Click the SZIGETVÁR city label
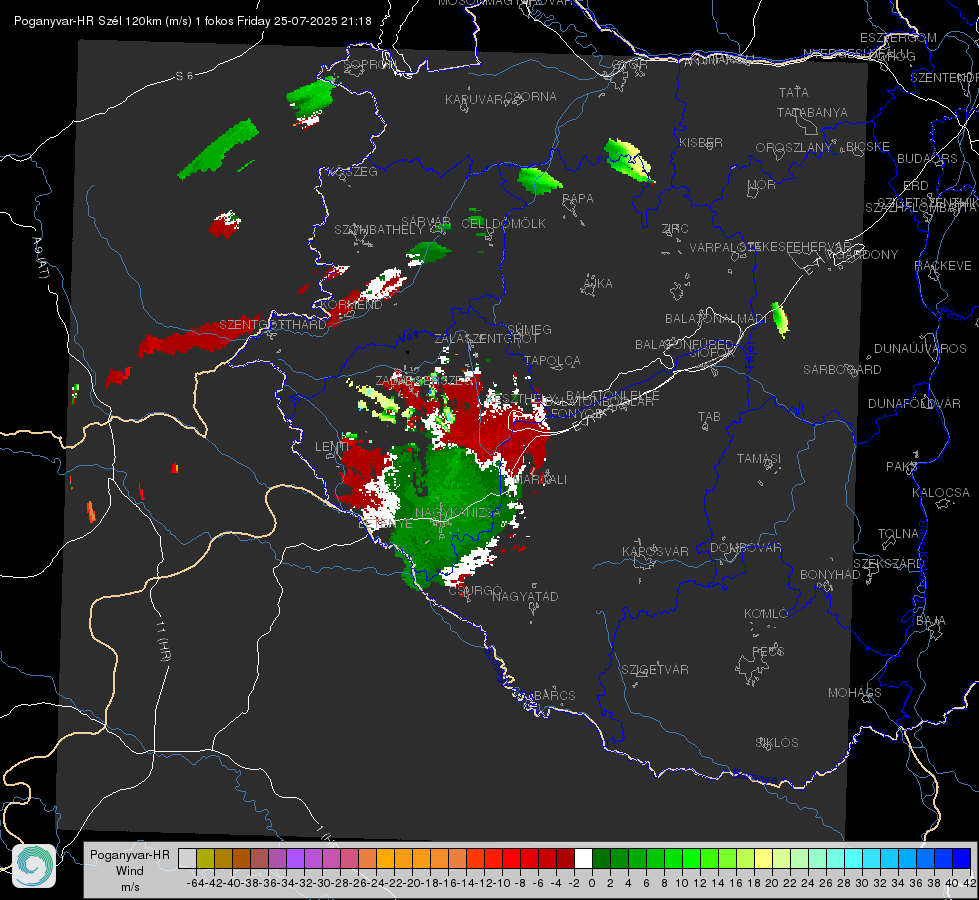The image size is (979, 900). click(654, 670)
